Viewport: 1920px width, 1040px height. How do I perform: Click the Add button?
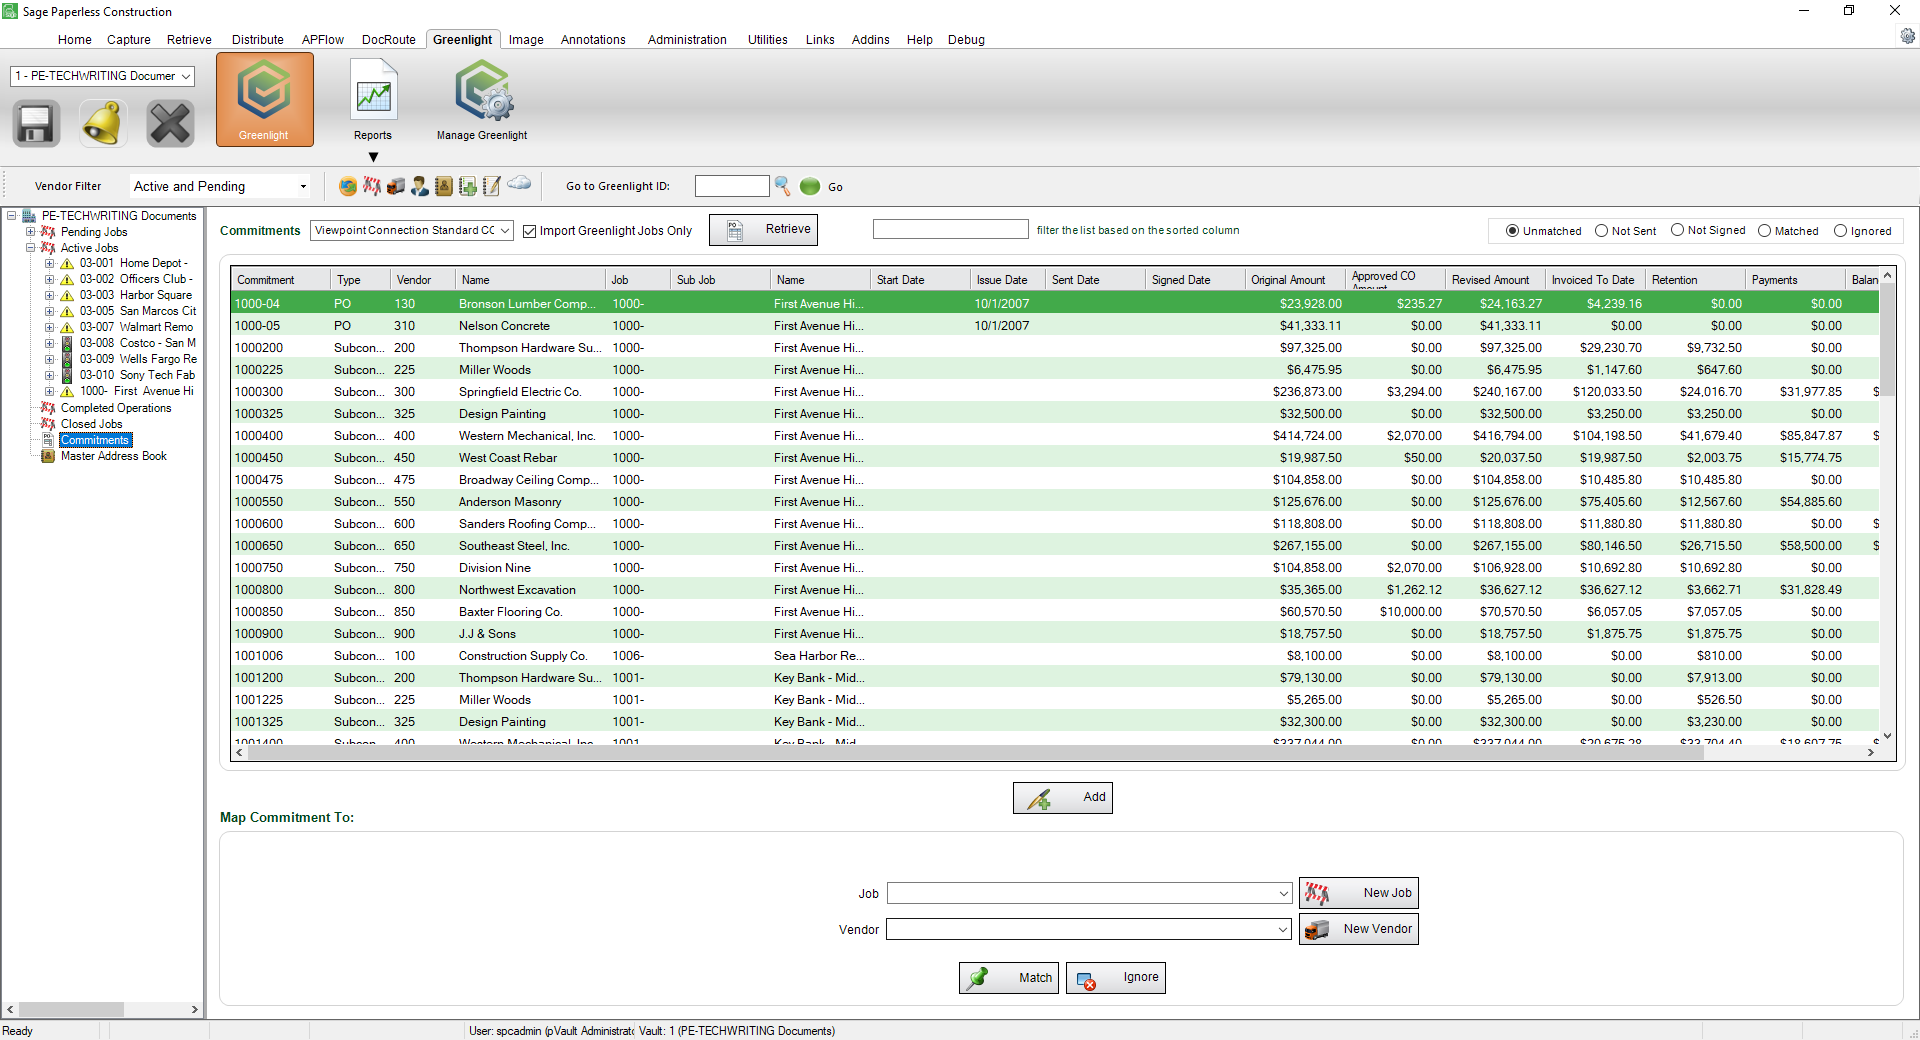(1063, 798)
